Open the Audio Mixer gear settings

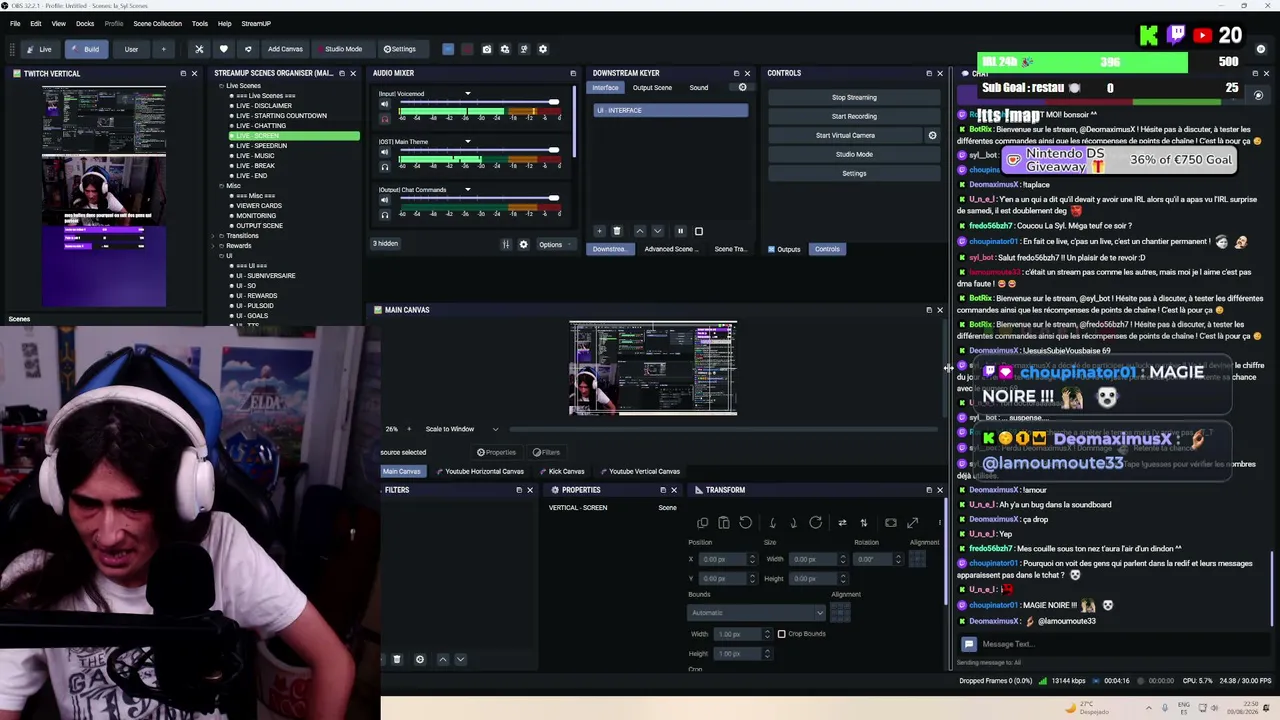(523, 245)
